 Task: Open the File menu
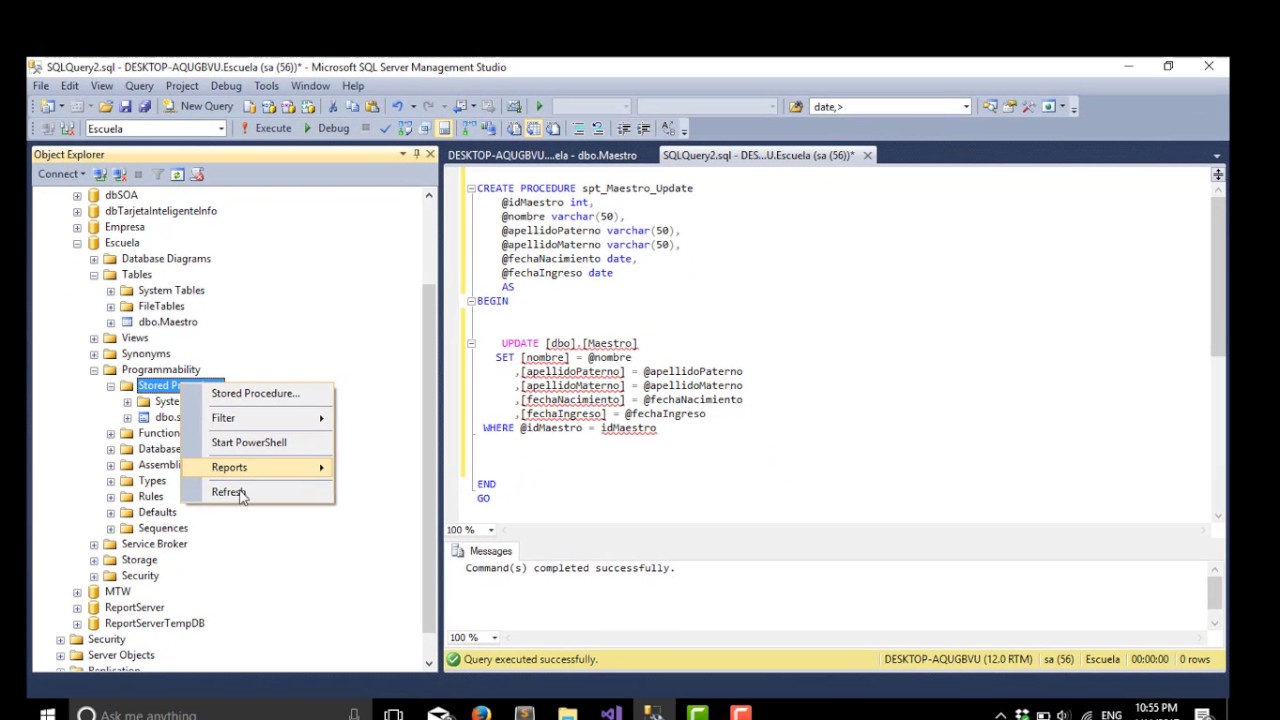click(41, 86)
